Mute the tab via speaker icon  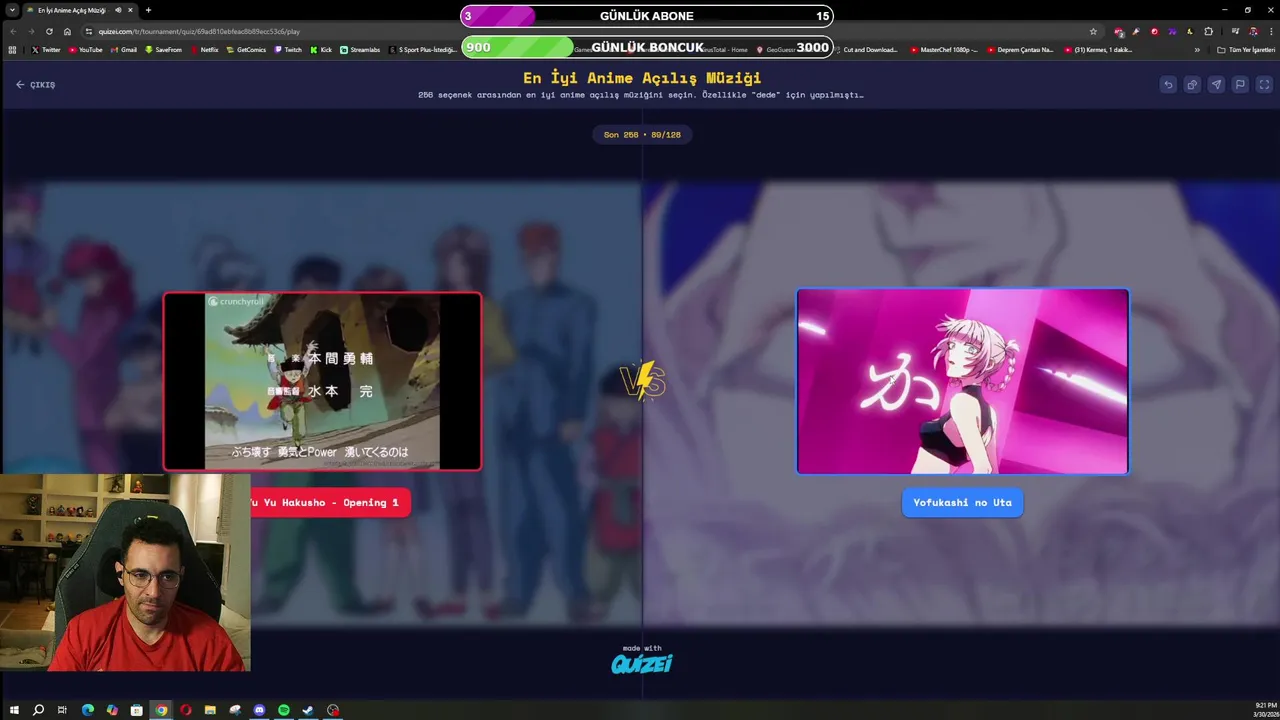point(118,10)
